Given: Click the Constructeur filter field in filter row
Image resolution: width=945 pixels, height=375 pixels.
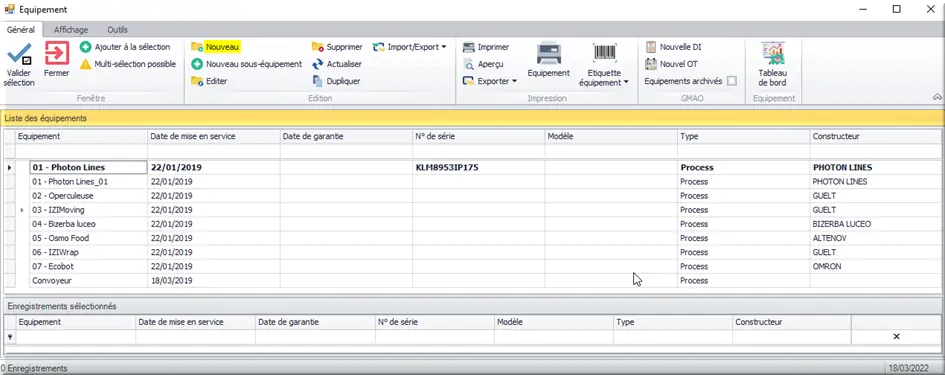Looking at the screenshot, I should (x=875, y=151).
